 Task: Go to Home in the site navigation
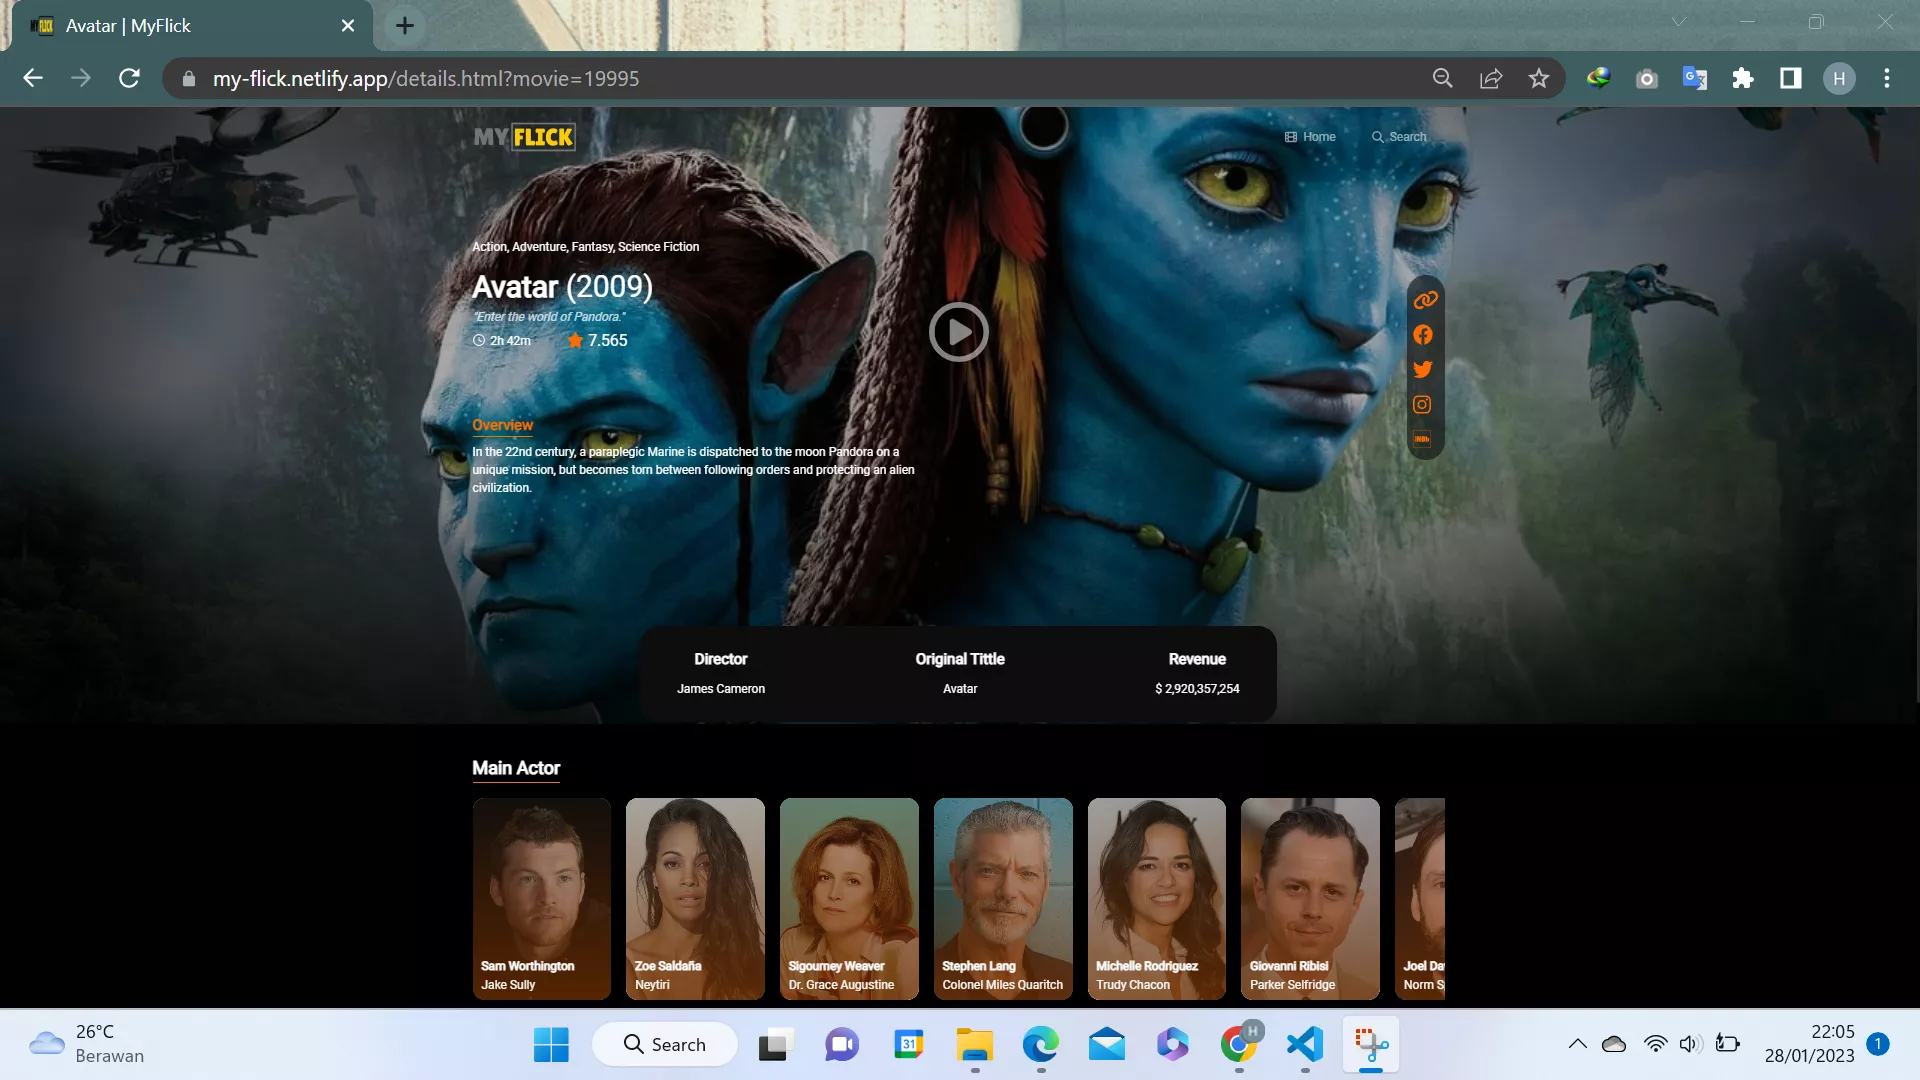[1310, 137]
